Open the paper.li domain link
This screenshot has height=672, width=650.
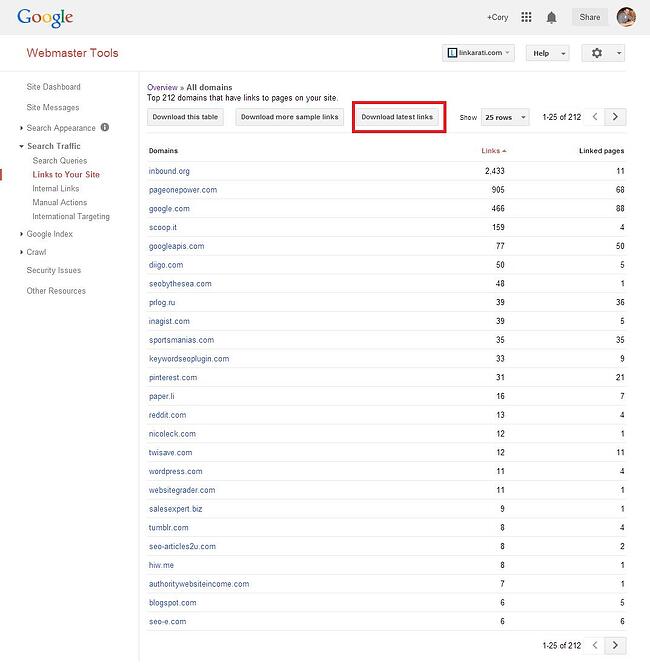click(162, 396)
